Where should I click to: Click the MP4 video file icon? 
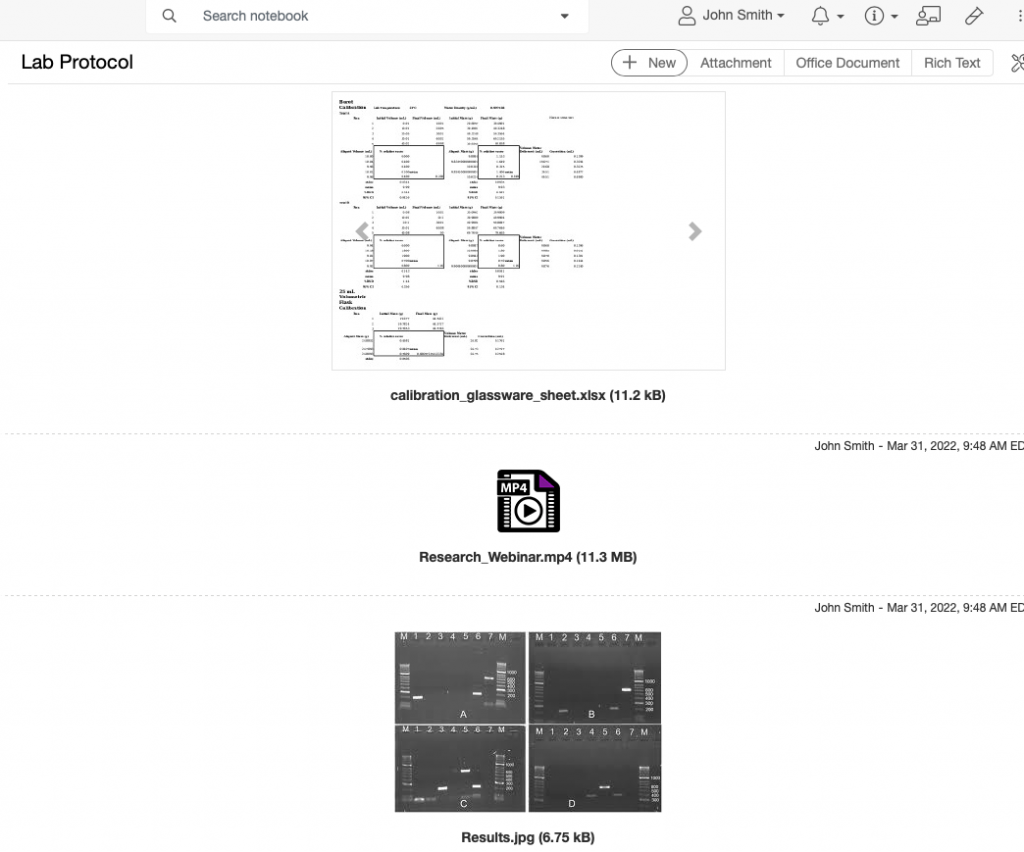pyautogui.click(x=528, y=501)
